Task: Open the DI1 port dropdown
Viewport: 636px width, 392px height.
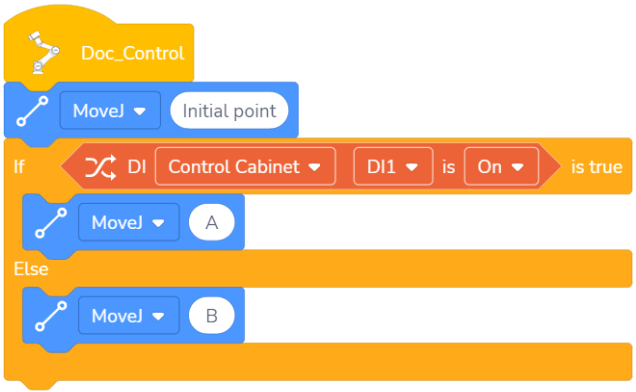Action: 393,166
